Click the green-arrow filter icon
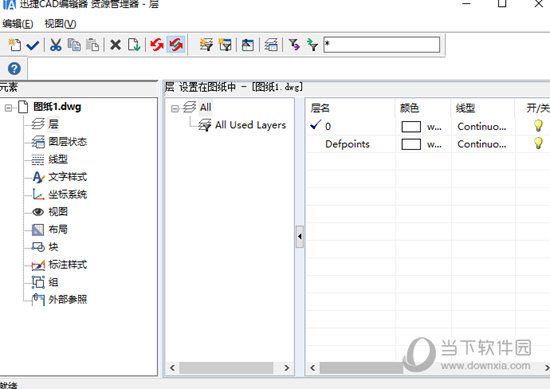 [x=312, y=45]
